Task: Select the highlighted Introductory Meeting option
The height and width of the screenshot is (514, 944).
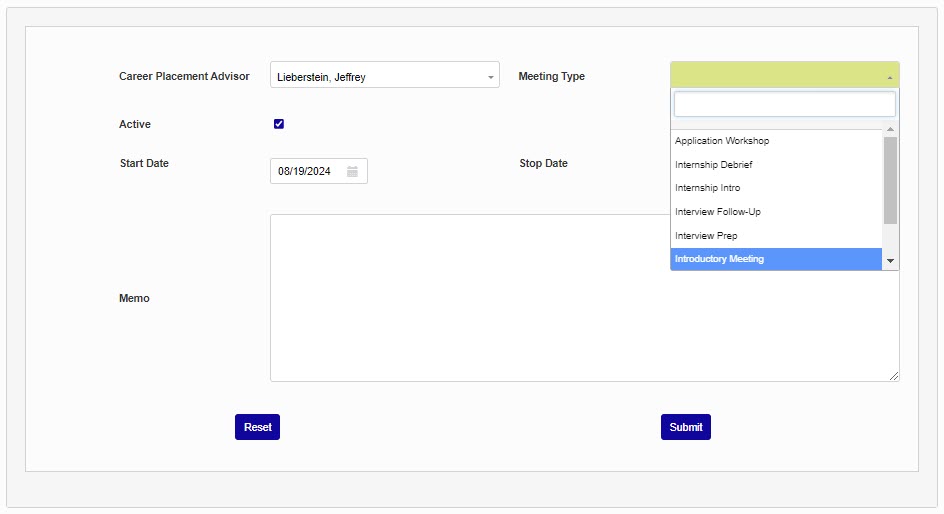Action: pyautogui.click(x=719, y=259)
